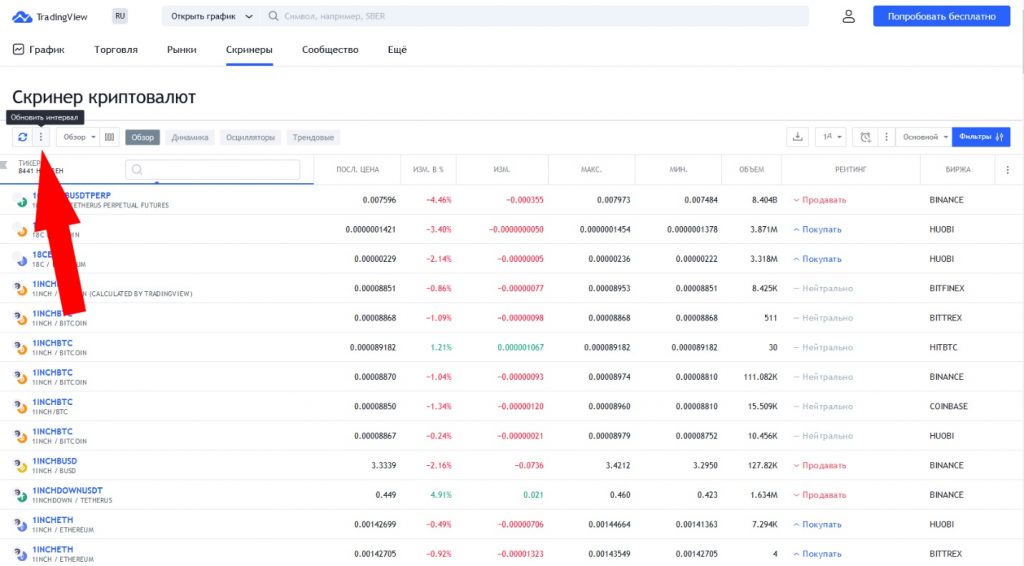Click the refresh interval icon
This screenshot has width=1024, height=566.
coord(22,137)
